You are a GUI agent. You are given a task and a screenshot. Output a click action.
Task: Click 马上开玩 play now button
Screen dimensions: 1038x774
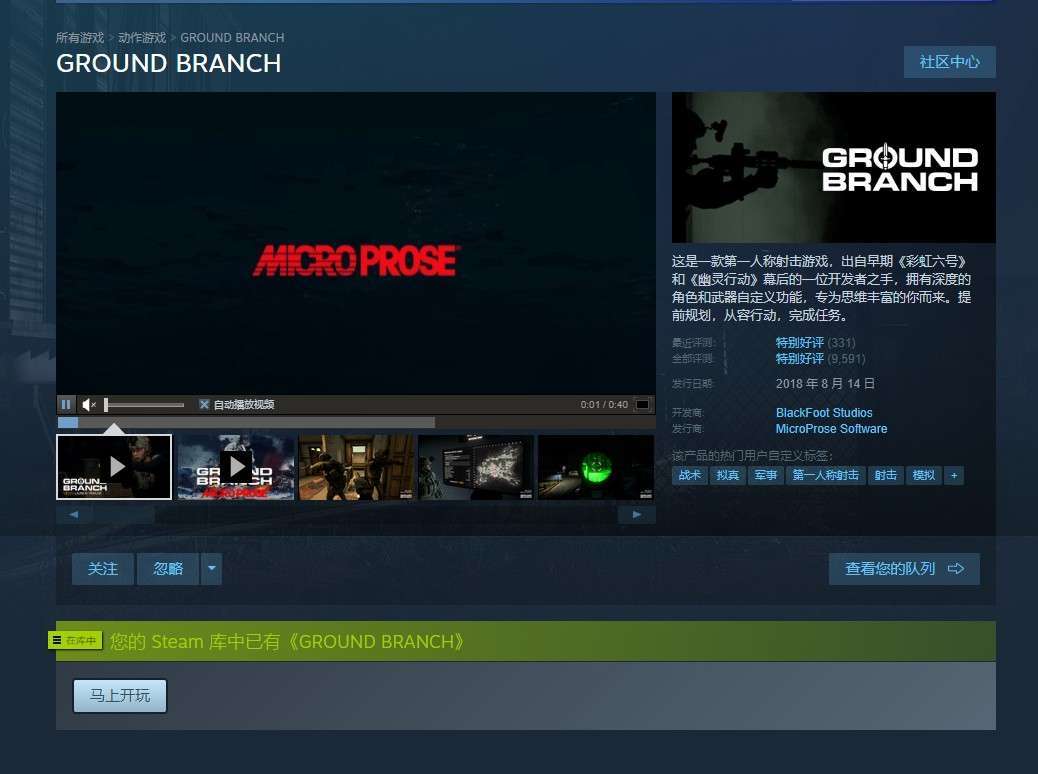tap(120, 695)
